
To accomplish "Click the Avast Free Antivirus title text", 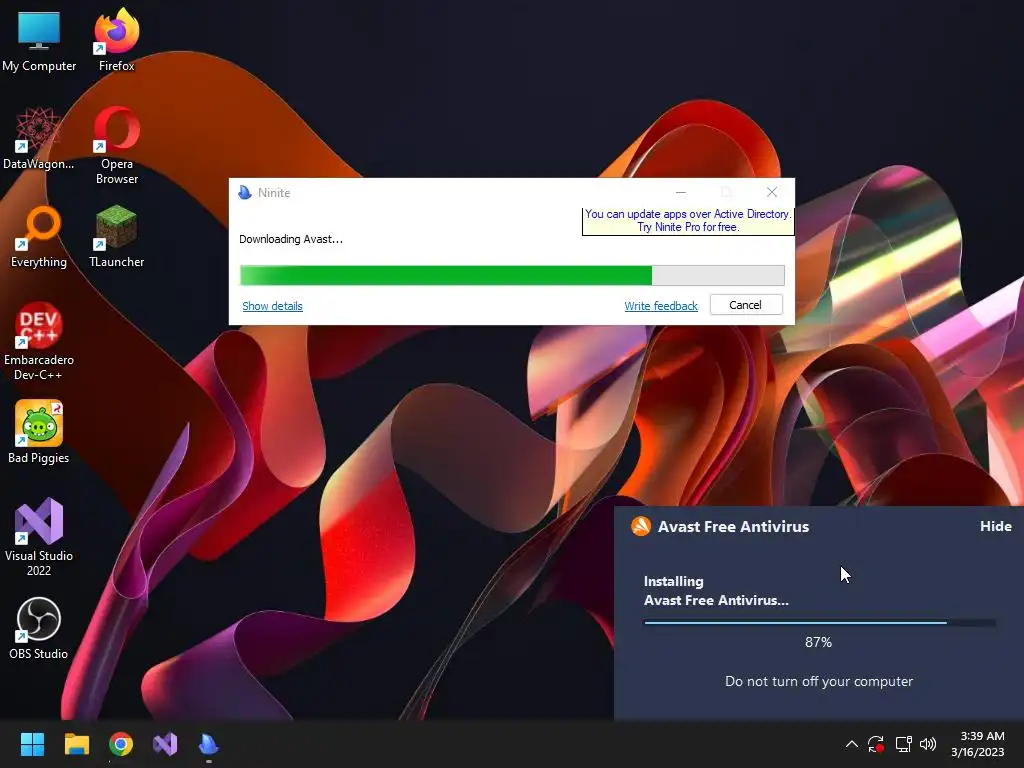I will coord(733,526).
